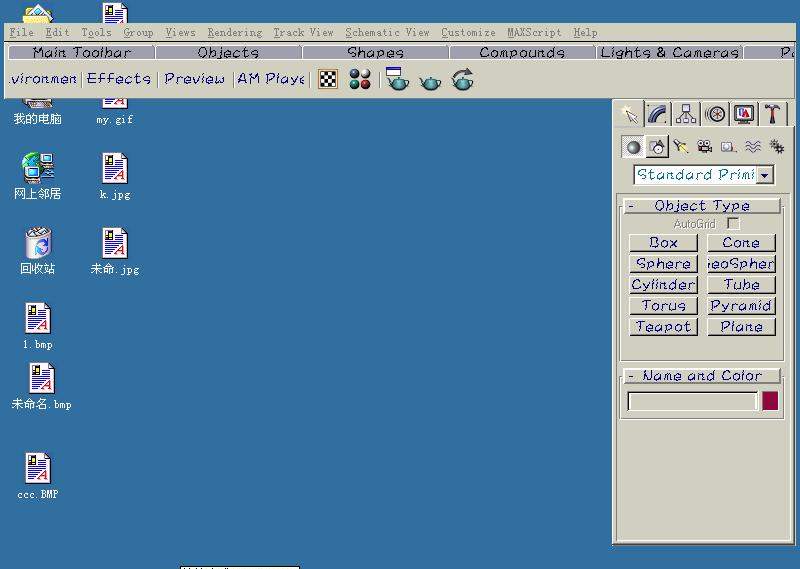800x569 pixels.
Task: Open the Material Editor four-spheres icon
Action: tap(360, 79)
